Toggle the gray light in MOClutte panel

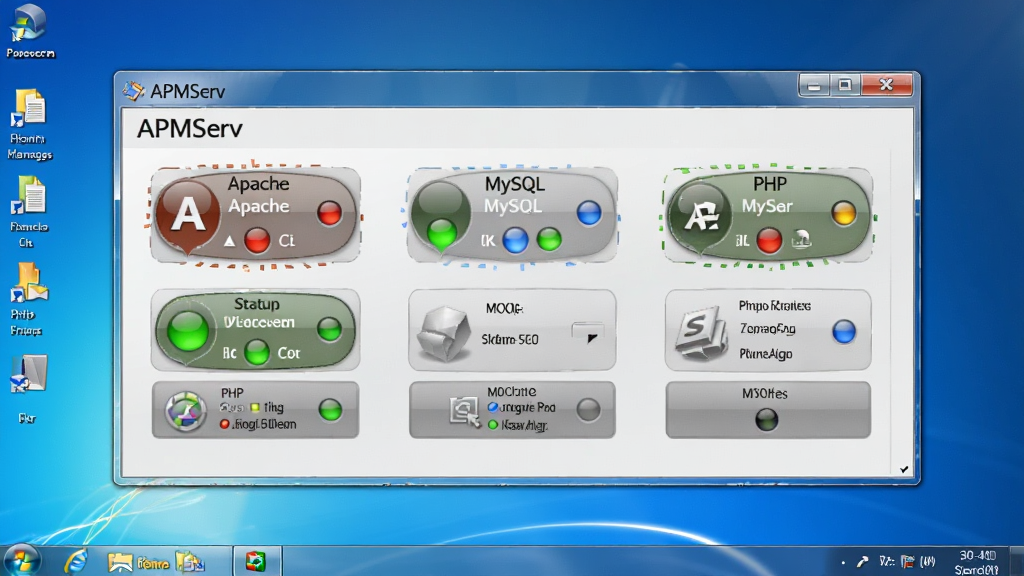coord(588,410)
